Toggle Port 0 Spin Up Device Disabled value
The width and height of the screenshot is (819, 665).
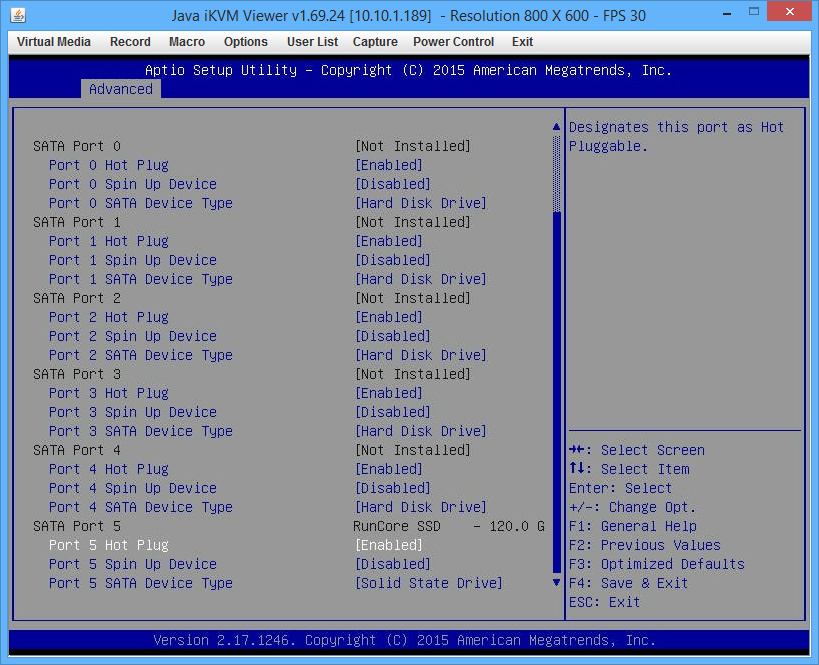(x=393, y=184)
